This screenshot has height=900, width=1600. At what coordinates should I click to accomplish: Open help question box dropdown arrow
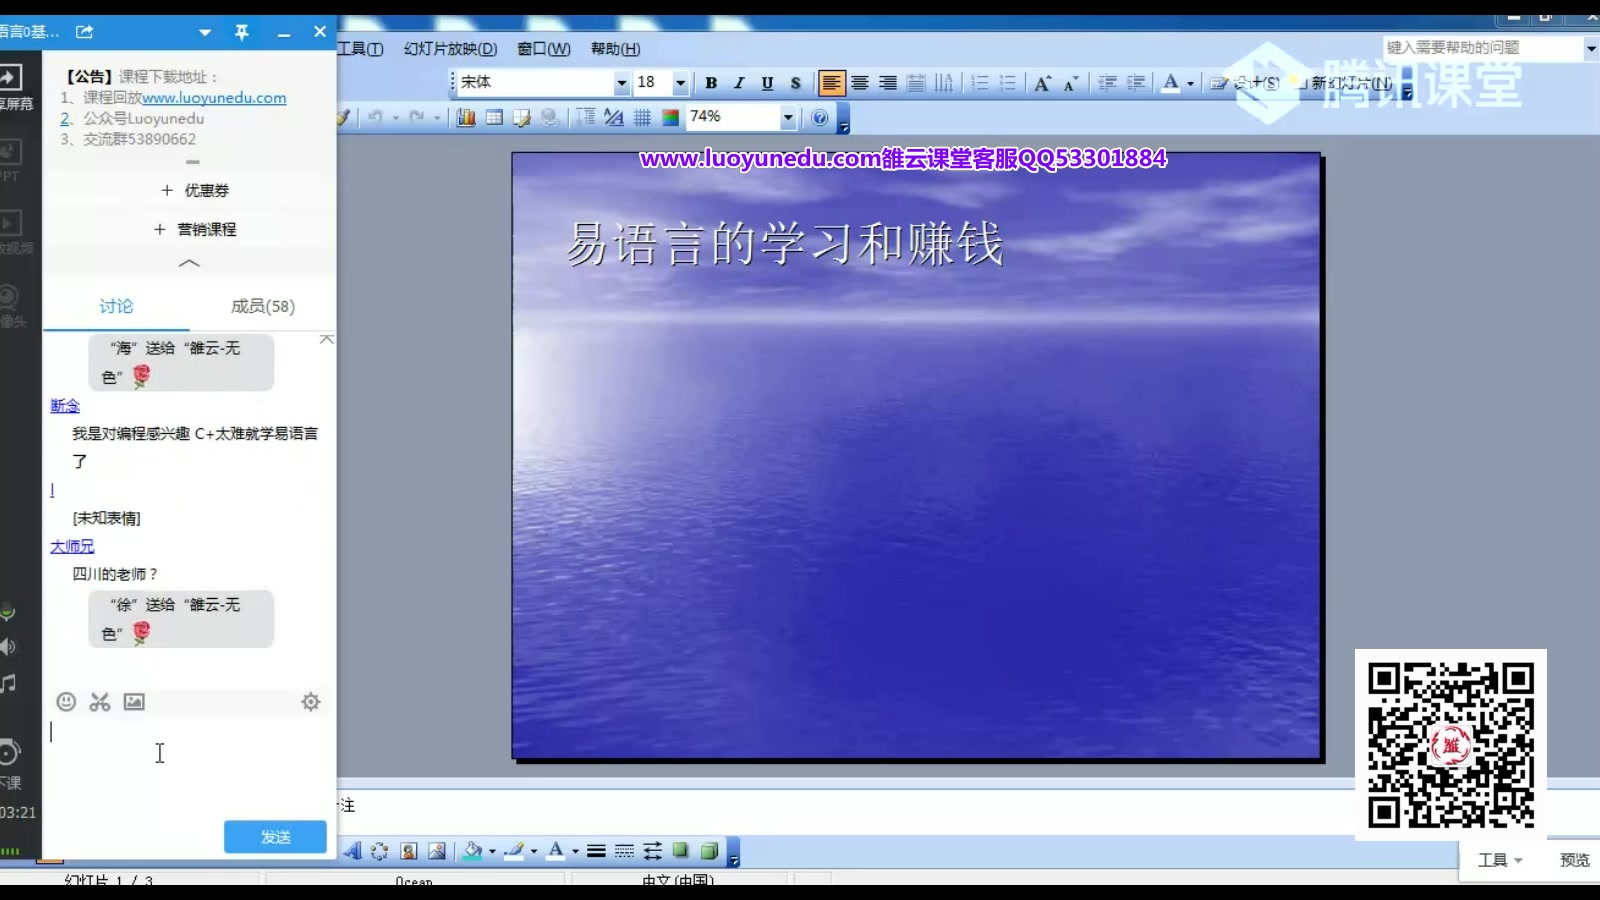tap(1591, 48)
